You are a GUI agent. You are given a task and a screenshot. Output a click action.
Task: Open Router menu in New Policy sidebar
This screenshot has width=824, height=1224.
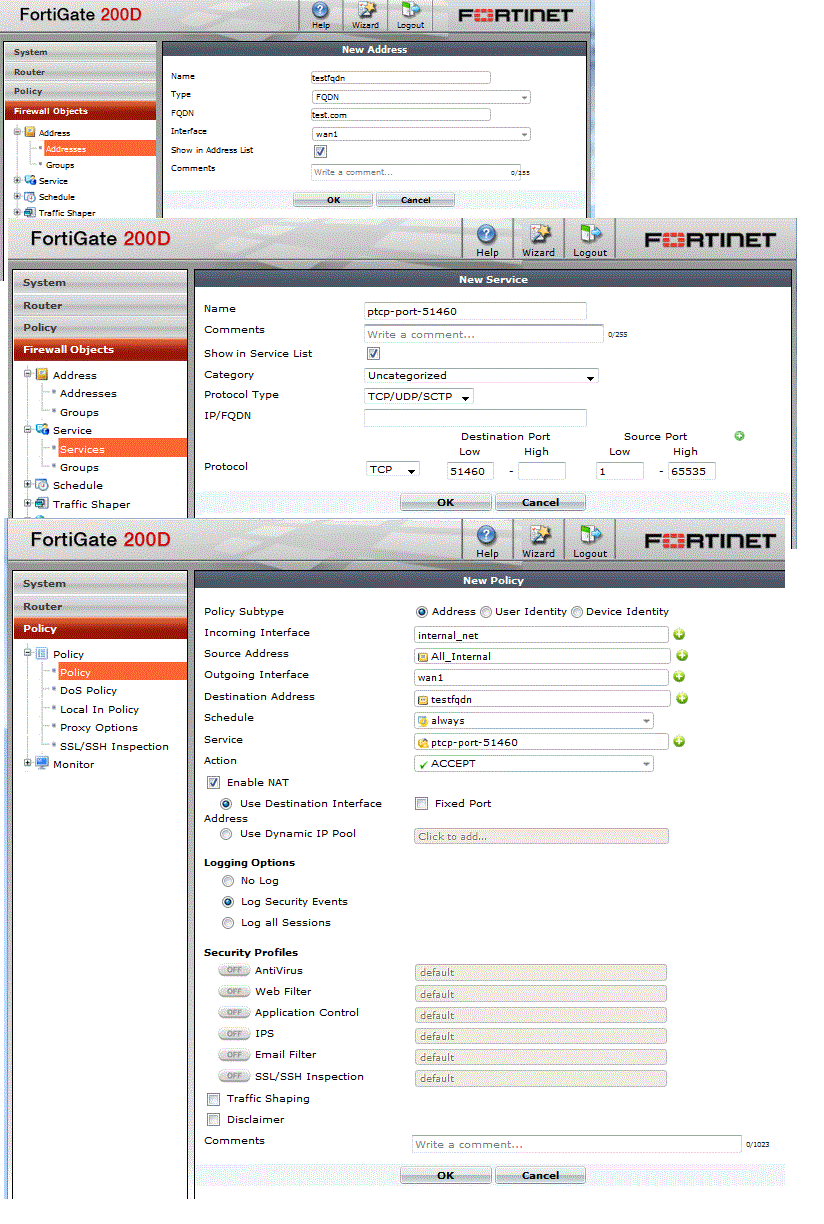pos(100,606)
